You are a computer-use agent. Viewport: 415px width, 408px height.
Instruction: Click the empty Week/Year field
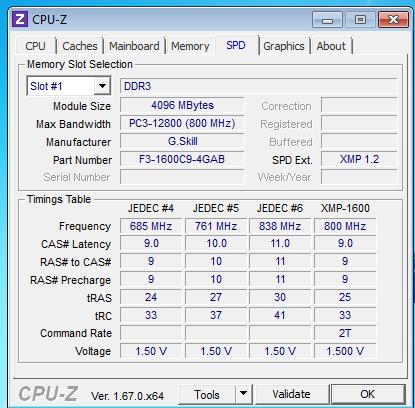pyautogui.click(x=359, y=177)
